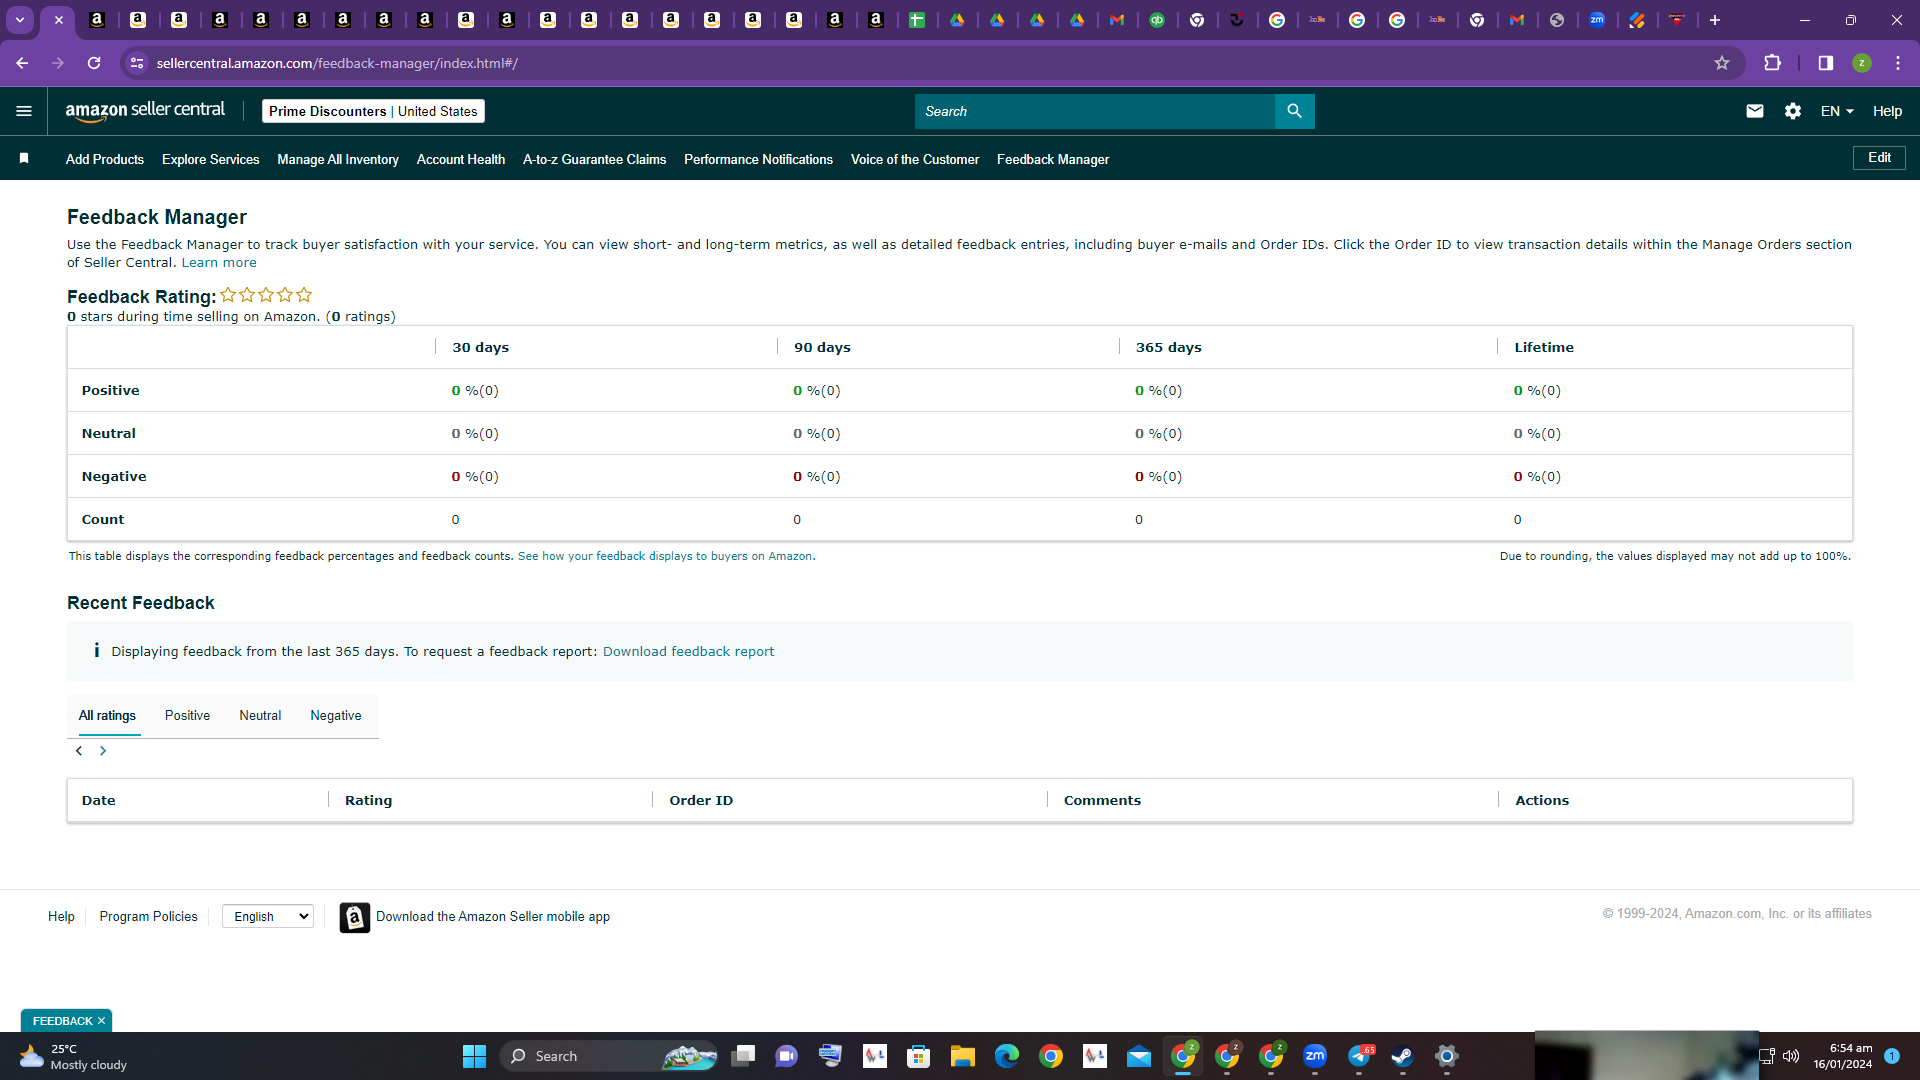1920x1080 pixels.
Task: Open Explore Services in the navigation bar
Action: 211,159
